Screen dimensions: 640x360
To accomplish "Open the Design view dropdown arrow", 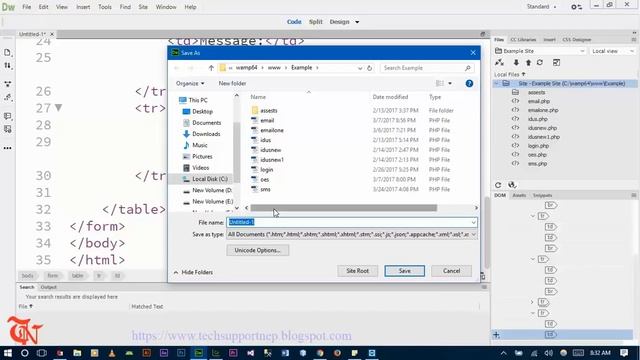I will click(x=357, y=22).
